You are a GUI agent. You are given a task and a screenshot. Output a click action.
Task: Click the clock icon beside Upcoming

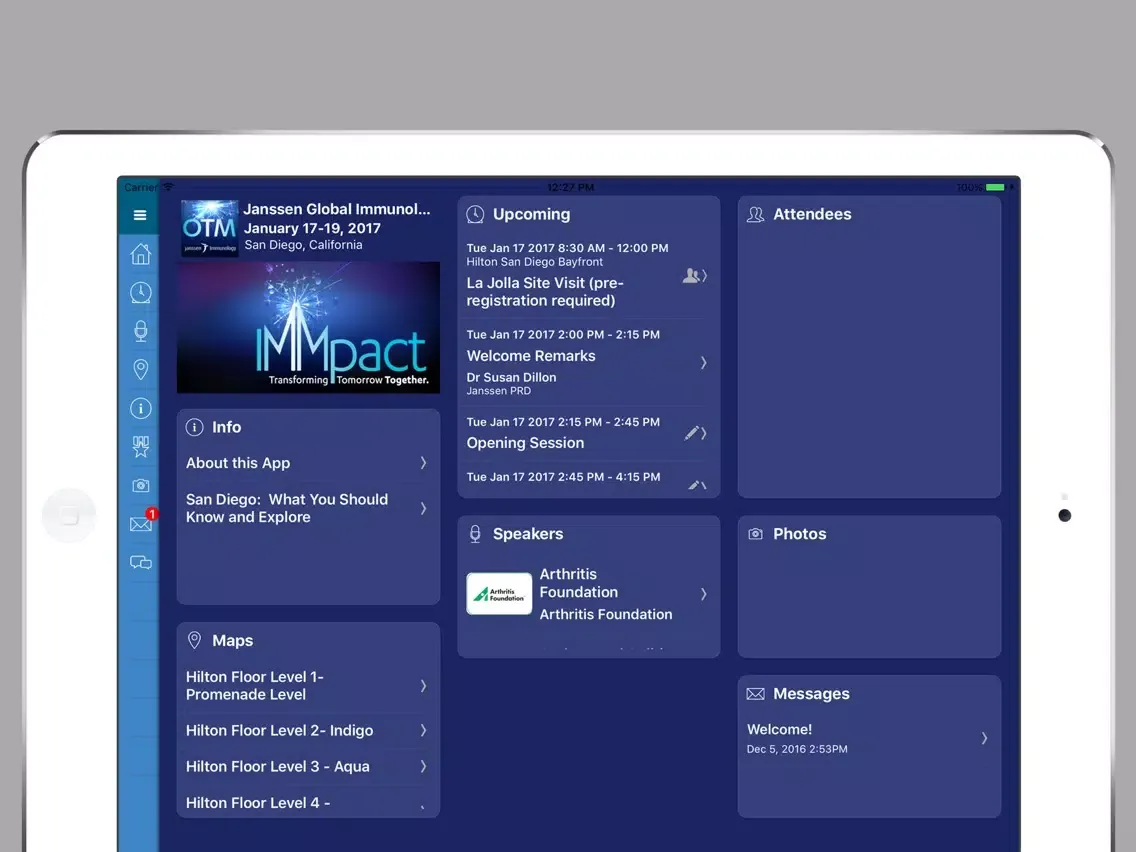[x=475, y=214]
